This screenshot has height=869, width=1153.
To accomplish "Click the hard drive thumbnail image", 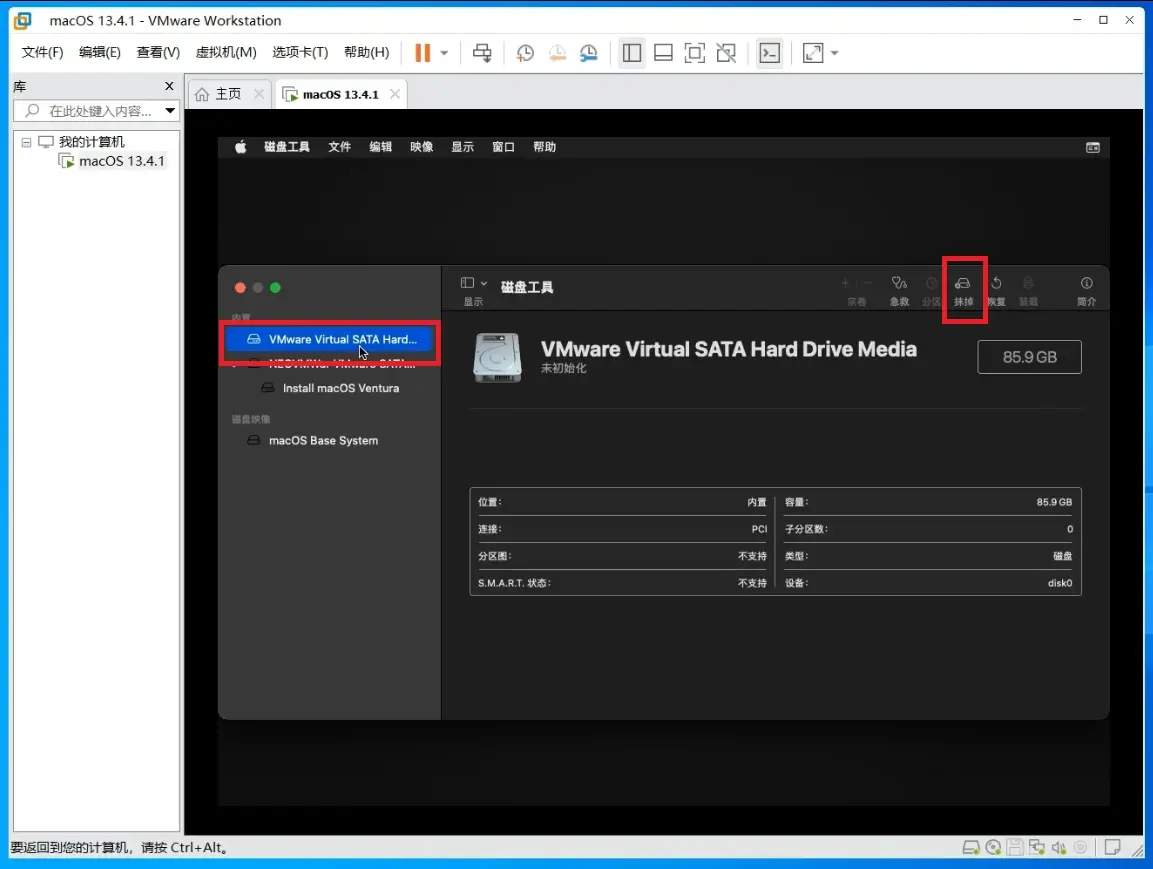I will (x=497, y=357).
